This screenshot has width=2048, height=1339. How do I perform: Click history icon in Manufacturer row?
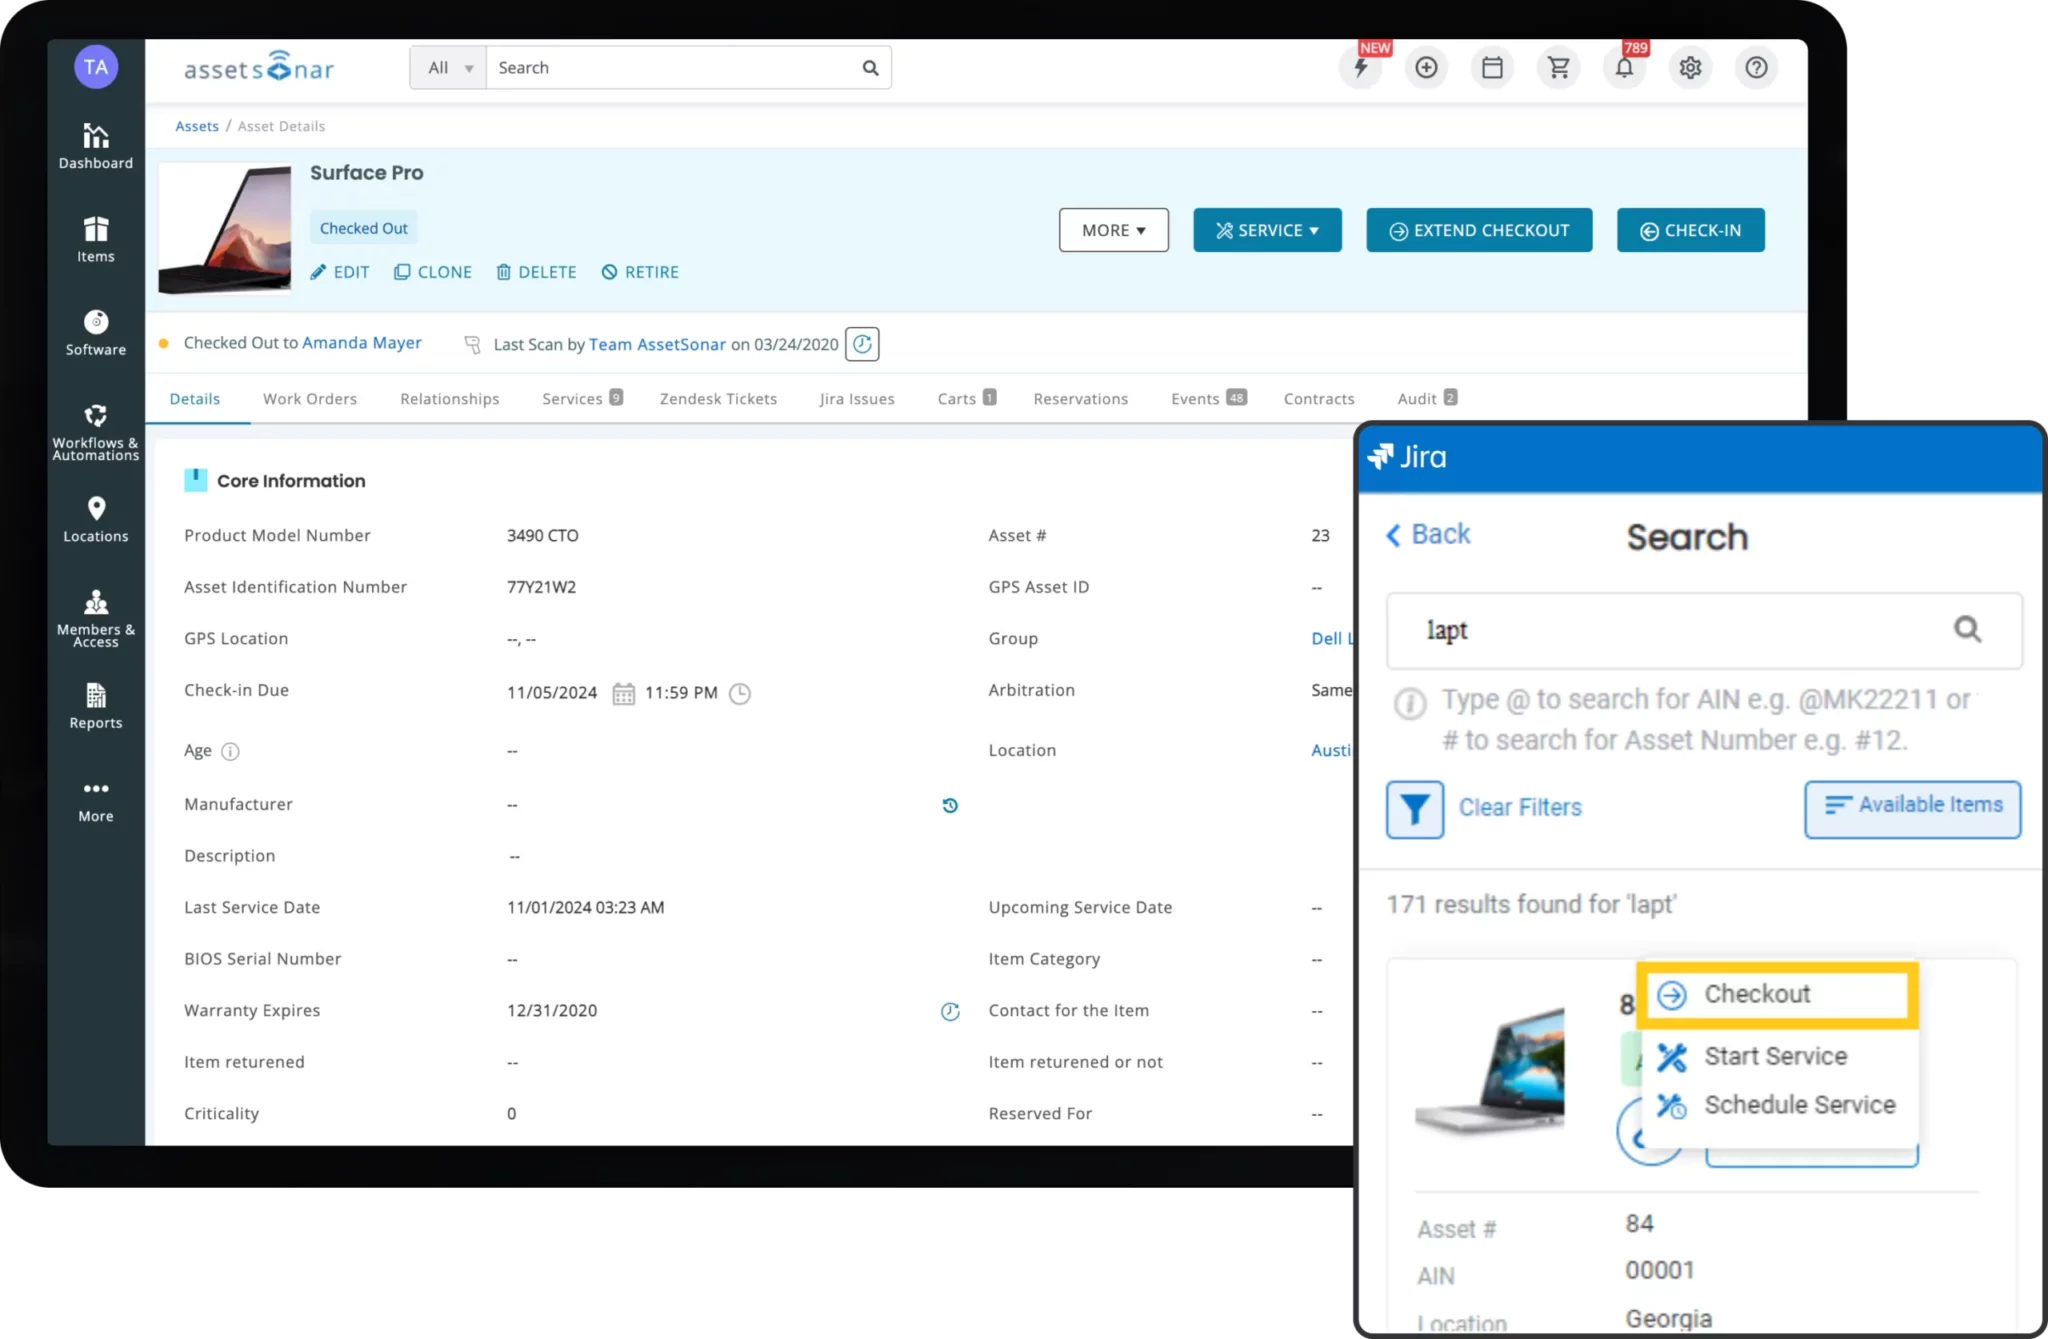pyautogui.click(x=950, y=805)
